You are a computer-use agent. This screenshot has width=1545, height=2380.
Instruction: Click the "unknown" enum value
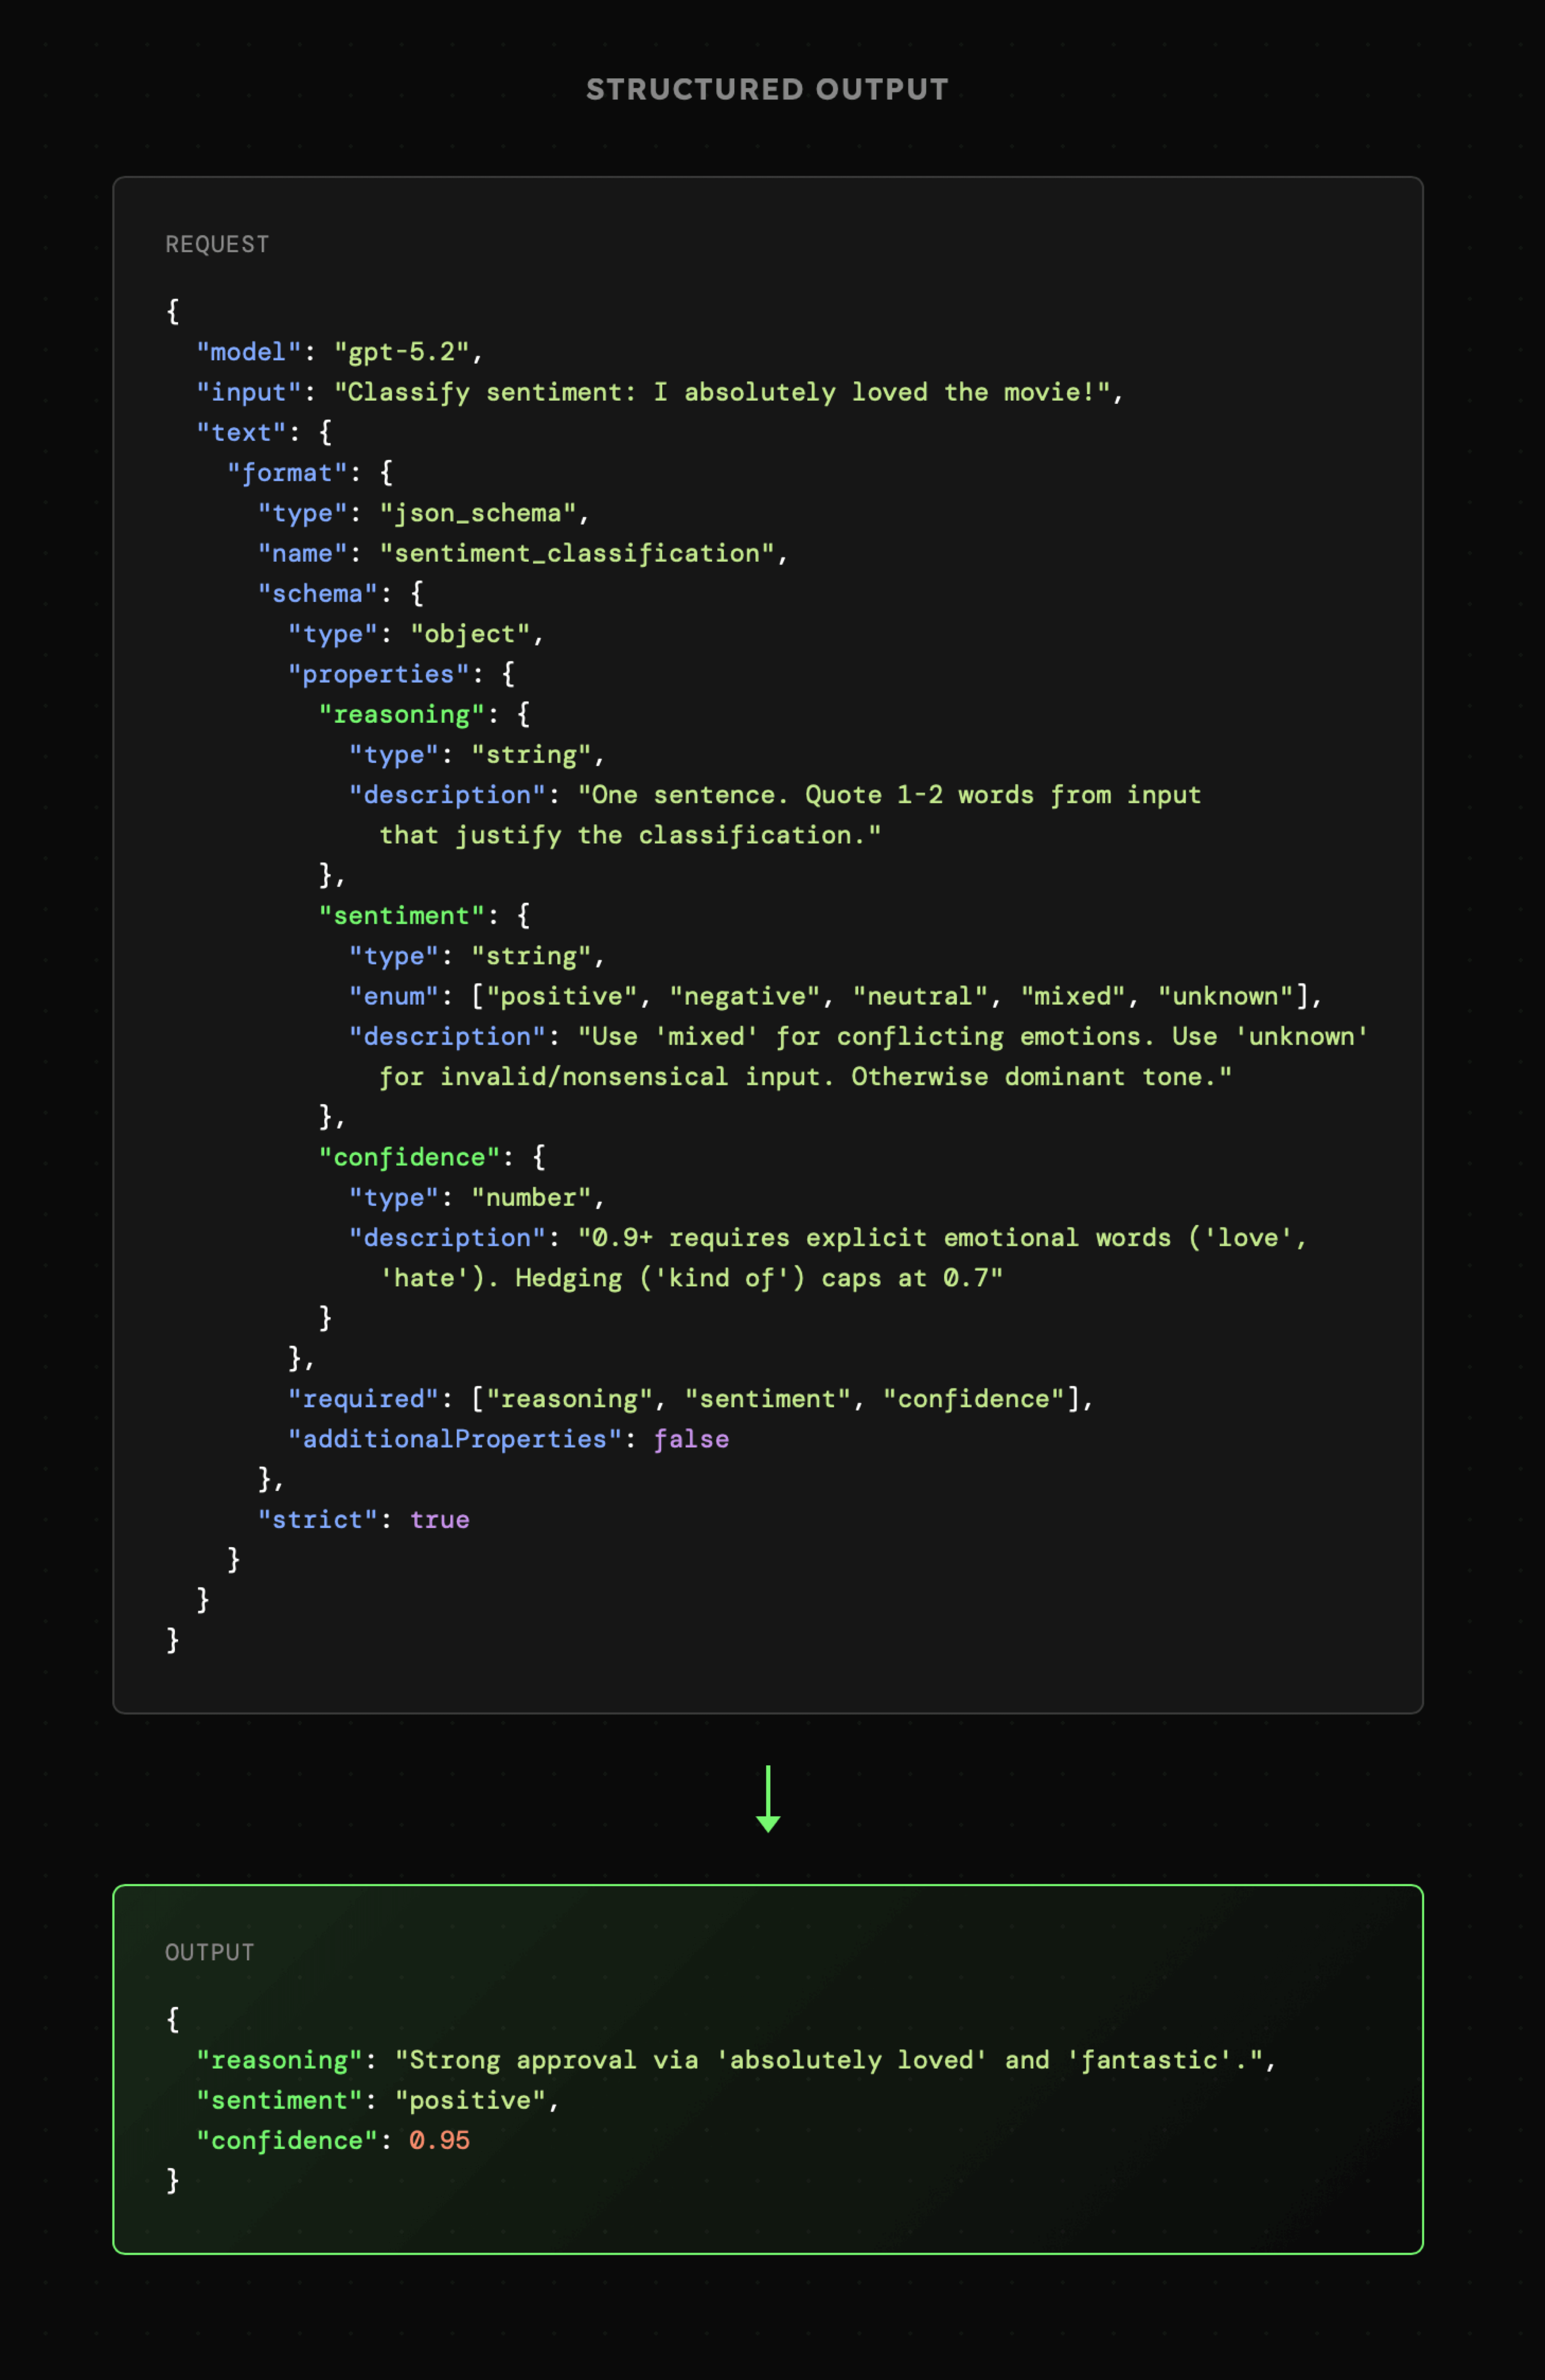tap(1225, 996)
